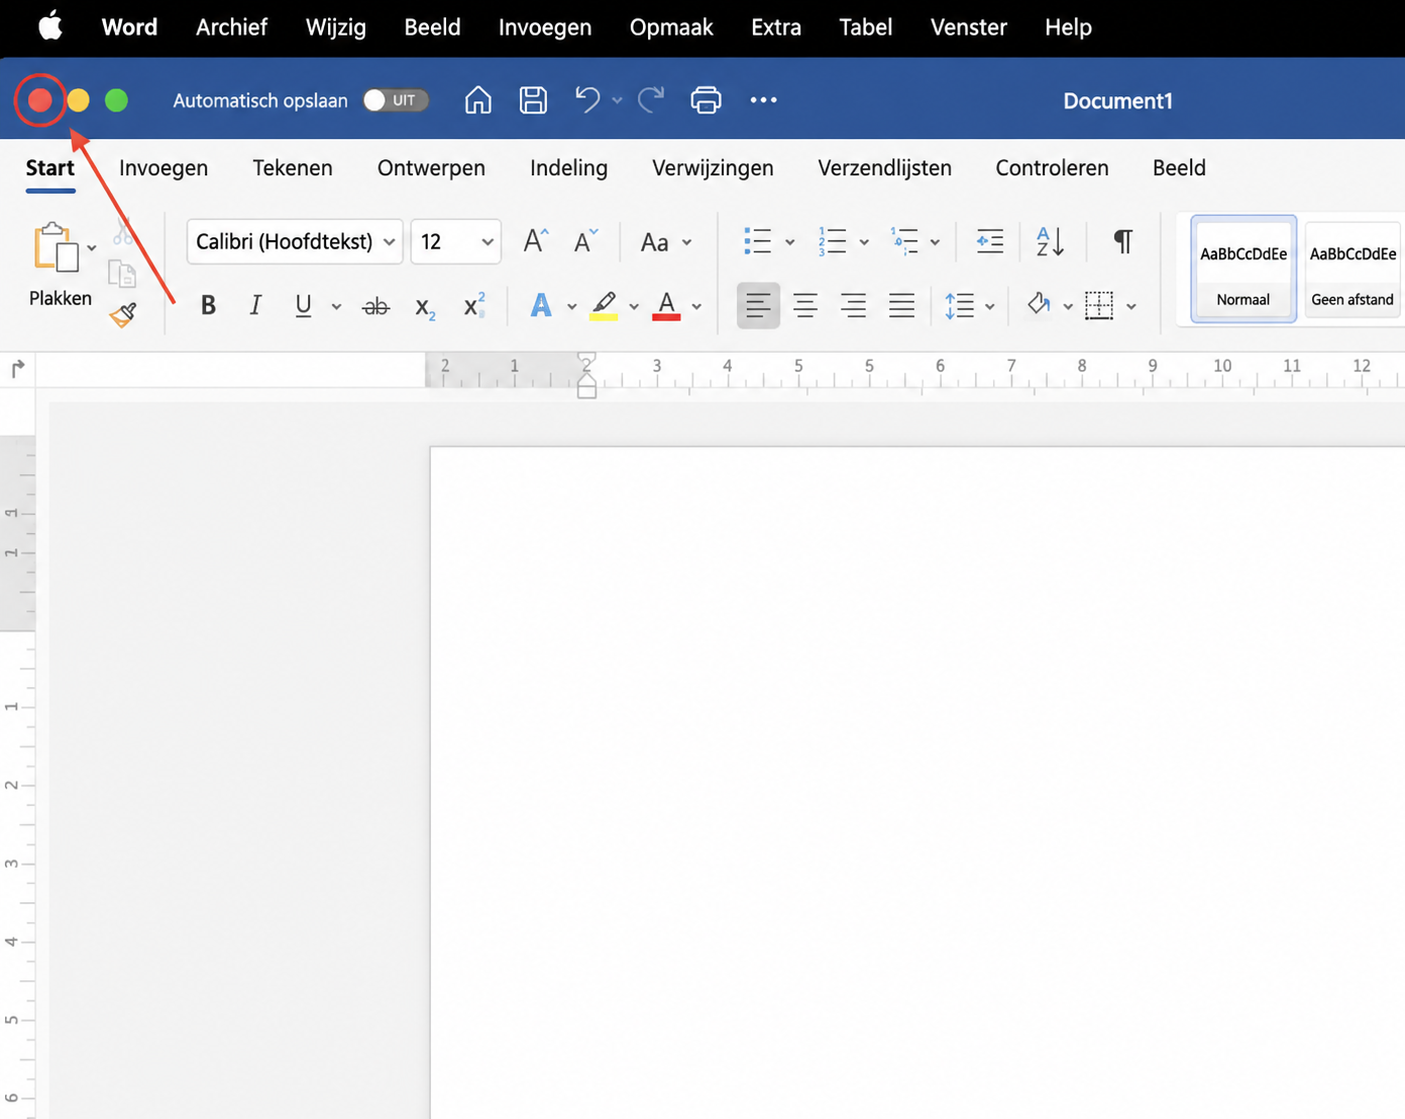Expand the Plakken options arrow

pos(91,248)
